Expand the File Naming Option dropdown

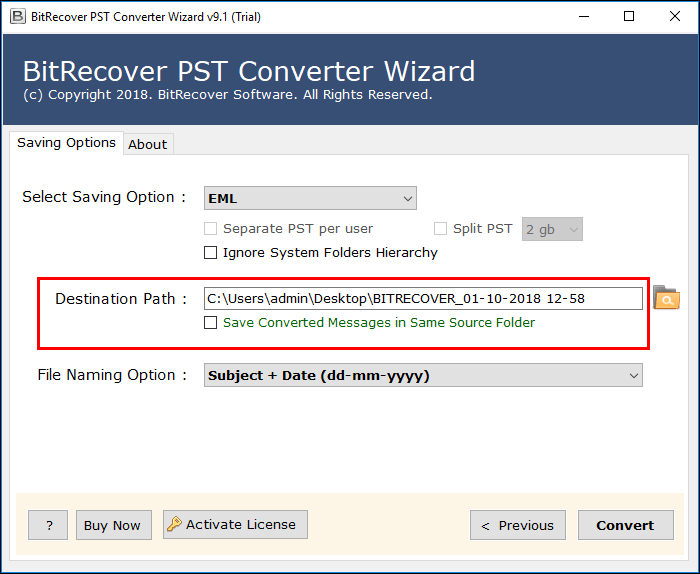click(423, 375)
